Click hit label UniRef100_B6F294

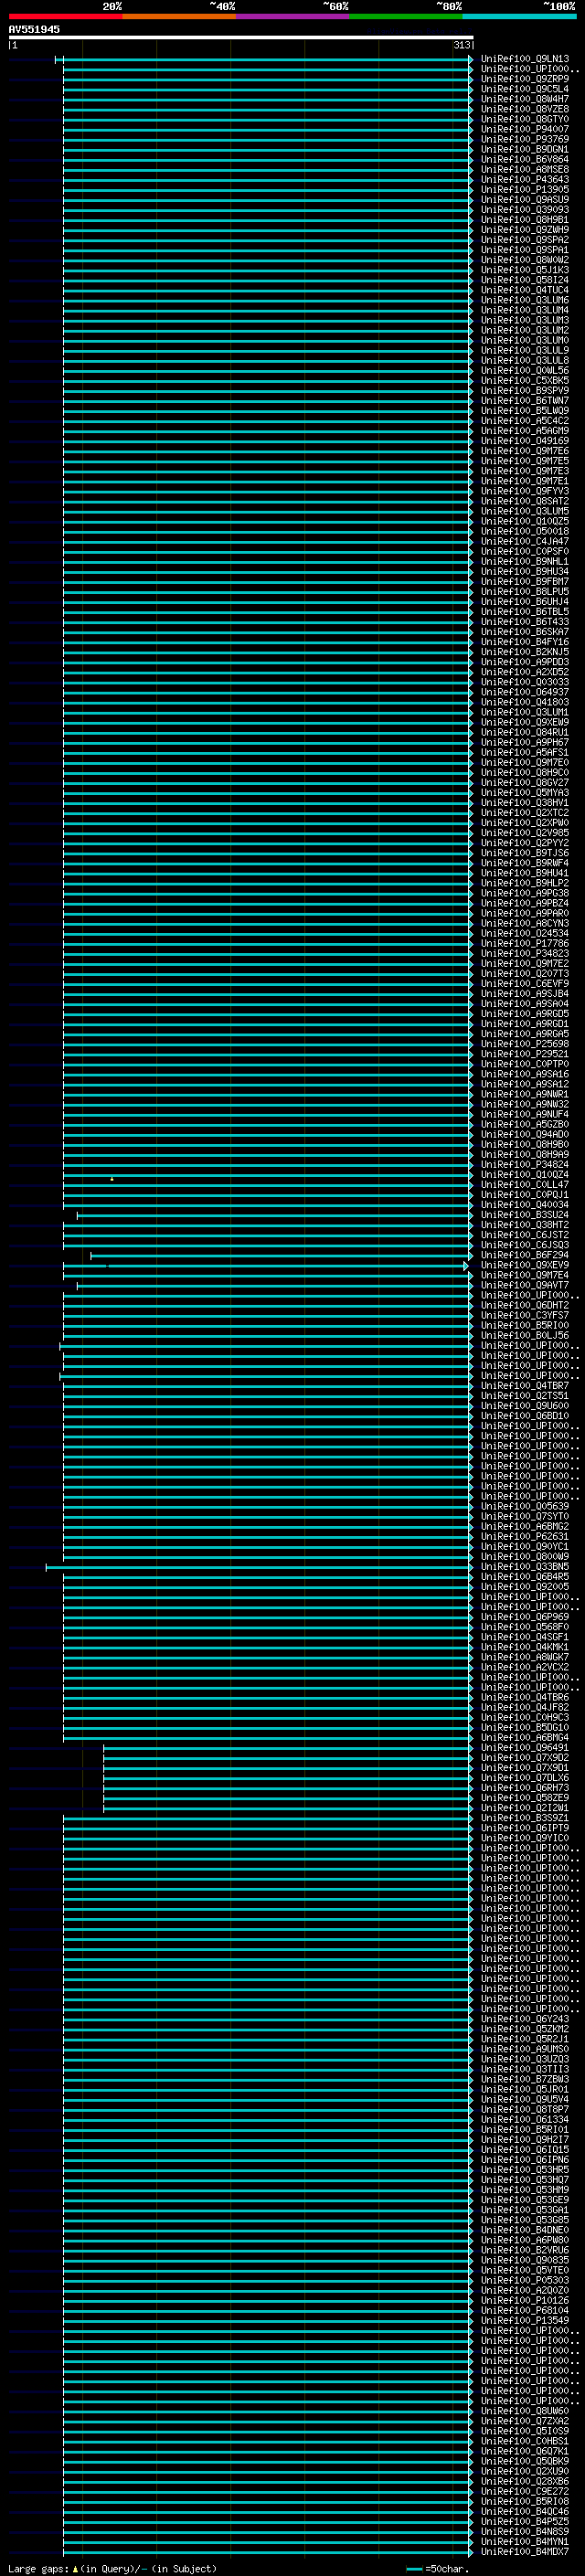point(525,1255)
